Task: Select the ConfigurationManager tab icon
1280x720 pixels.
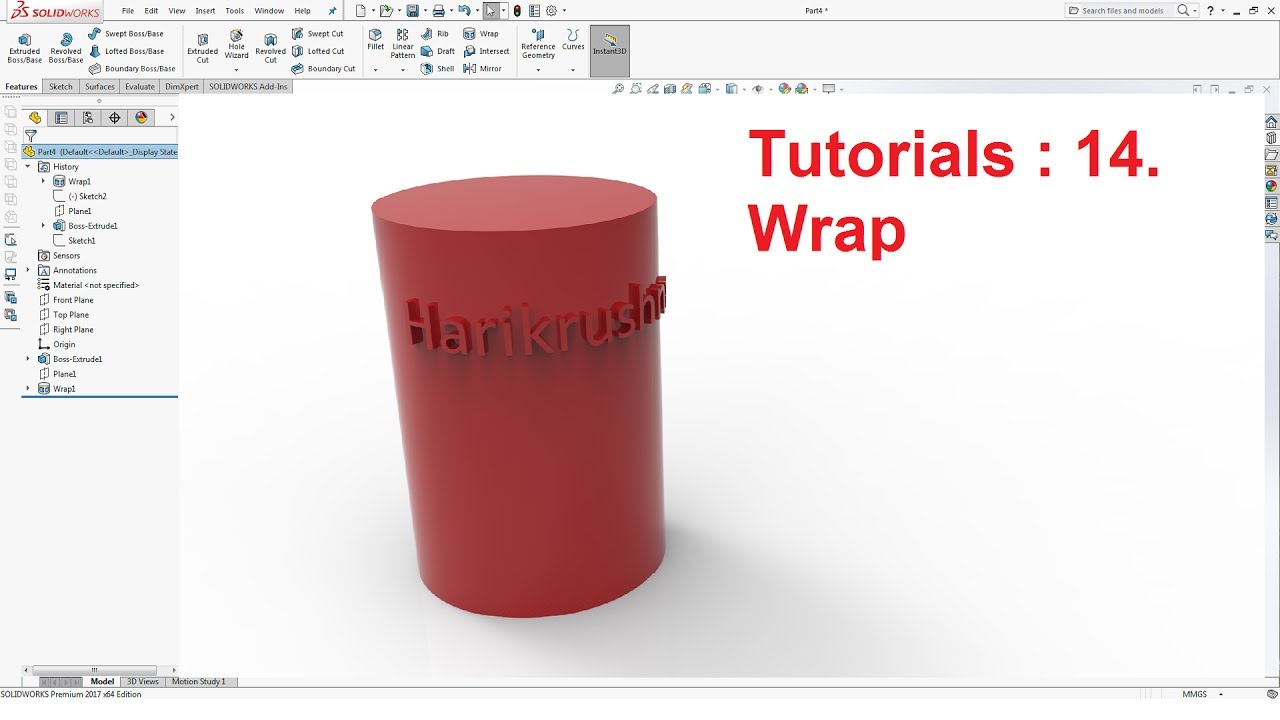Action: (x=88, y=117)
